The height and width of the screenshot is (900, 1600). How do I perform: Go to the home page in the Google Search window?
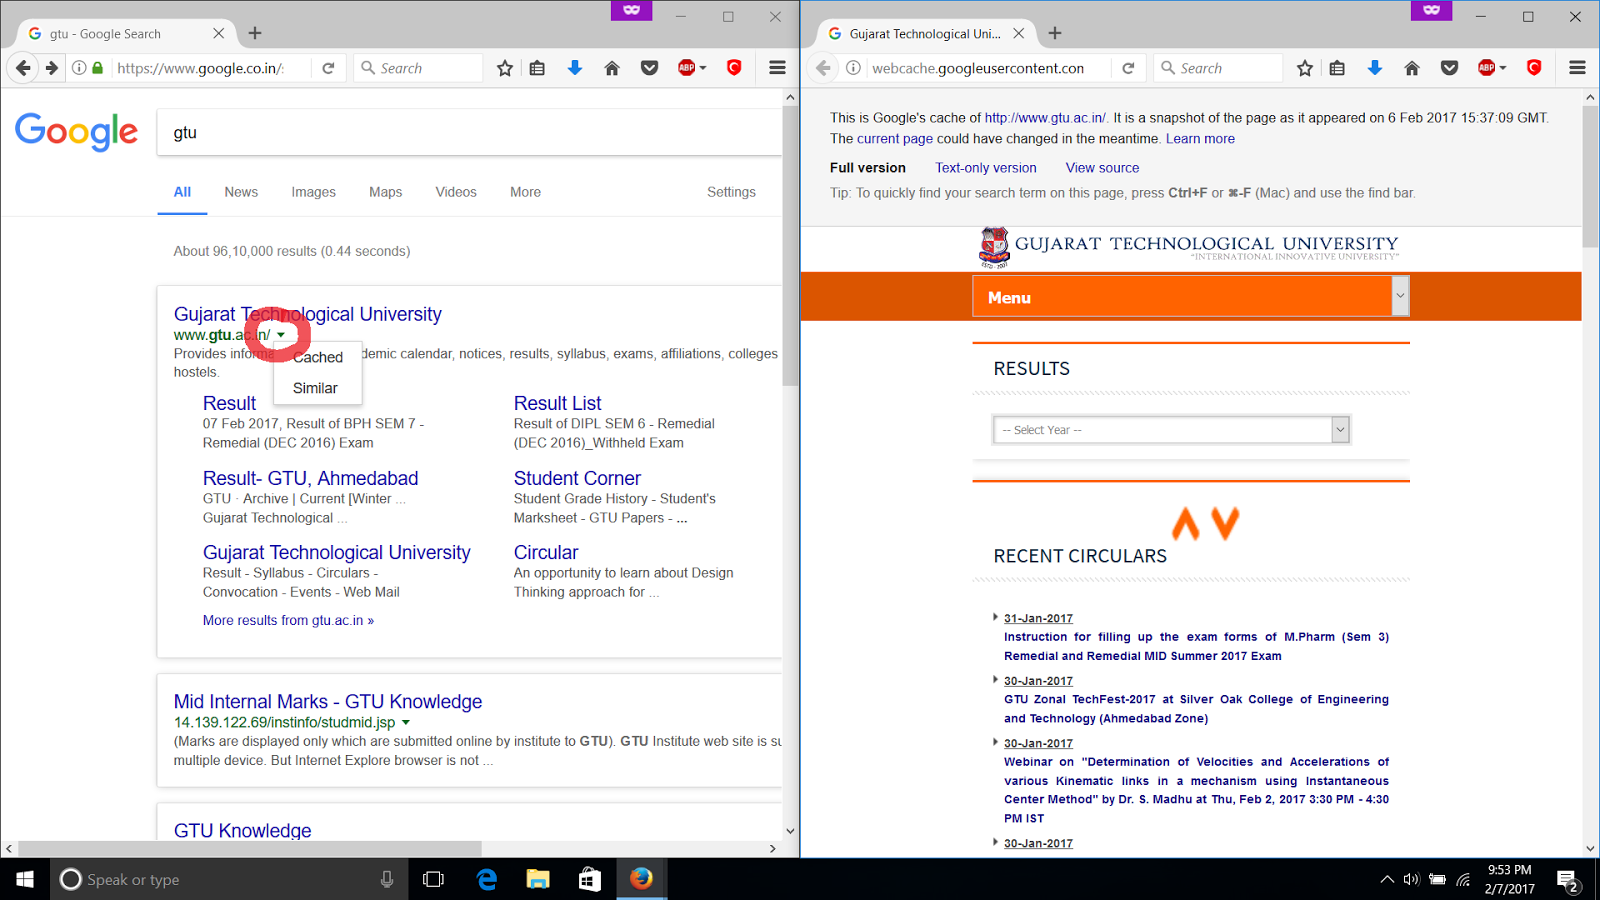pyautogui.click(x=612, y=68)
